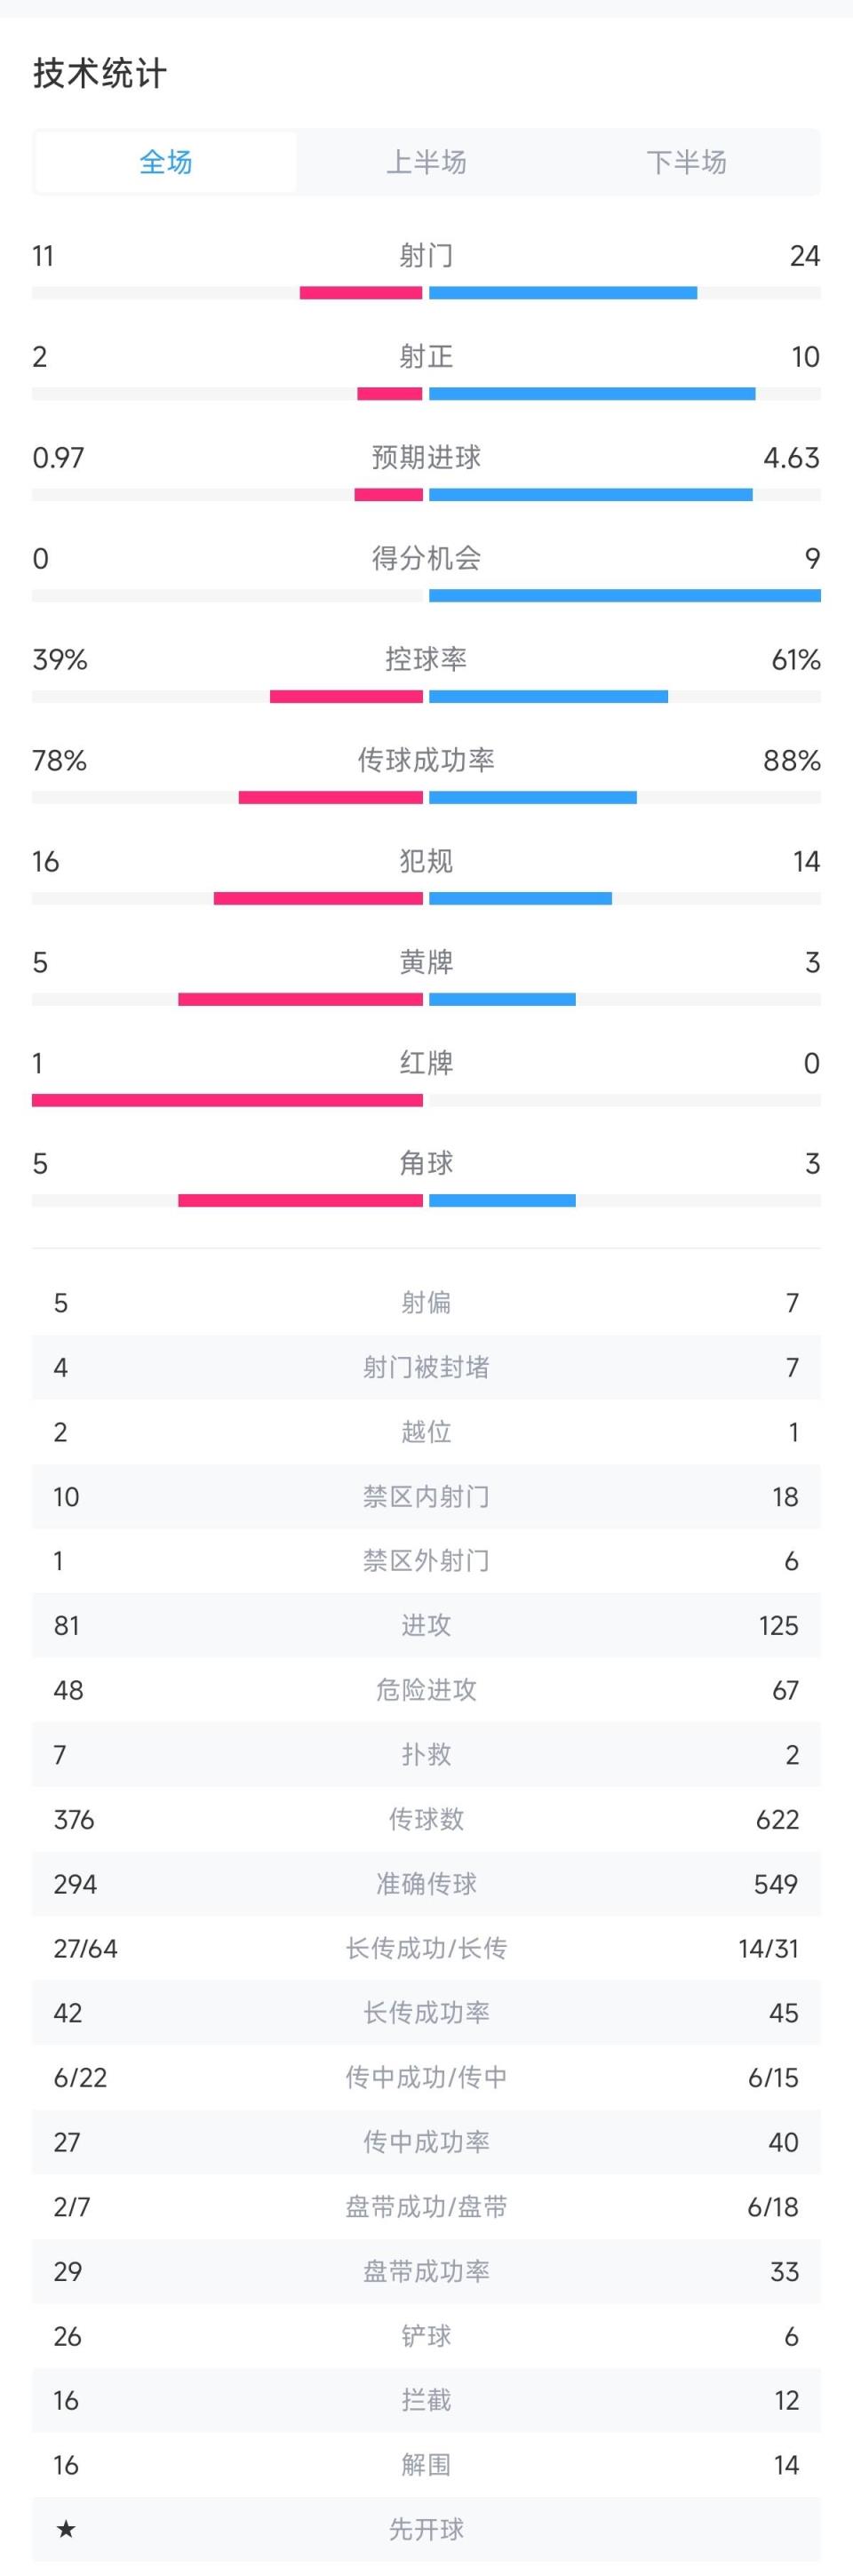This screenshot has width=853, height=2576.
Task: Click the 长传成功/长传 long pass row
Action: 426,1948
